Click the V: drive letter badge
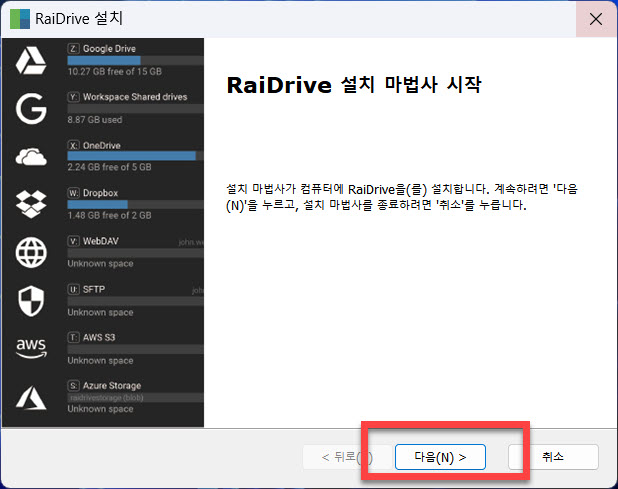618x489 pixels. click(x=74, y=241)
